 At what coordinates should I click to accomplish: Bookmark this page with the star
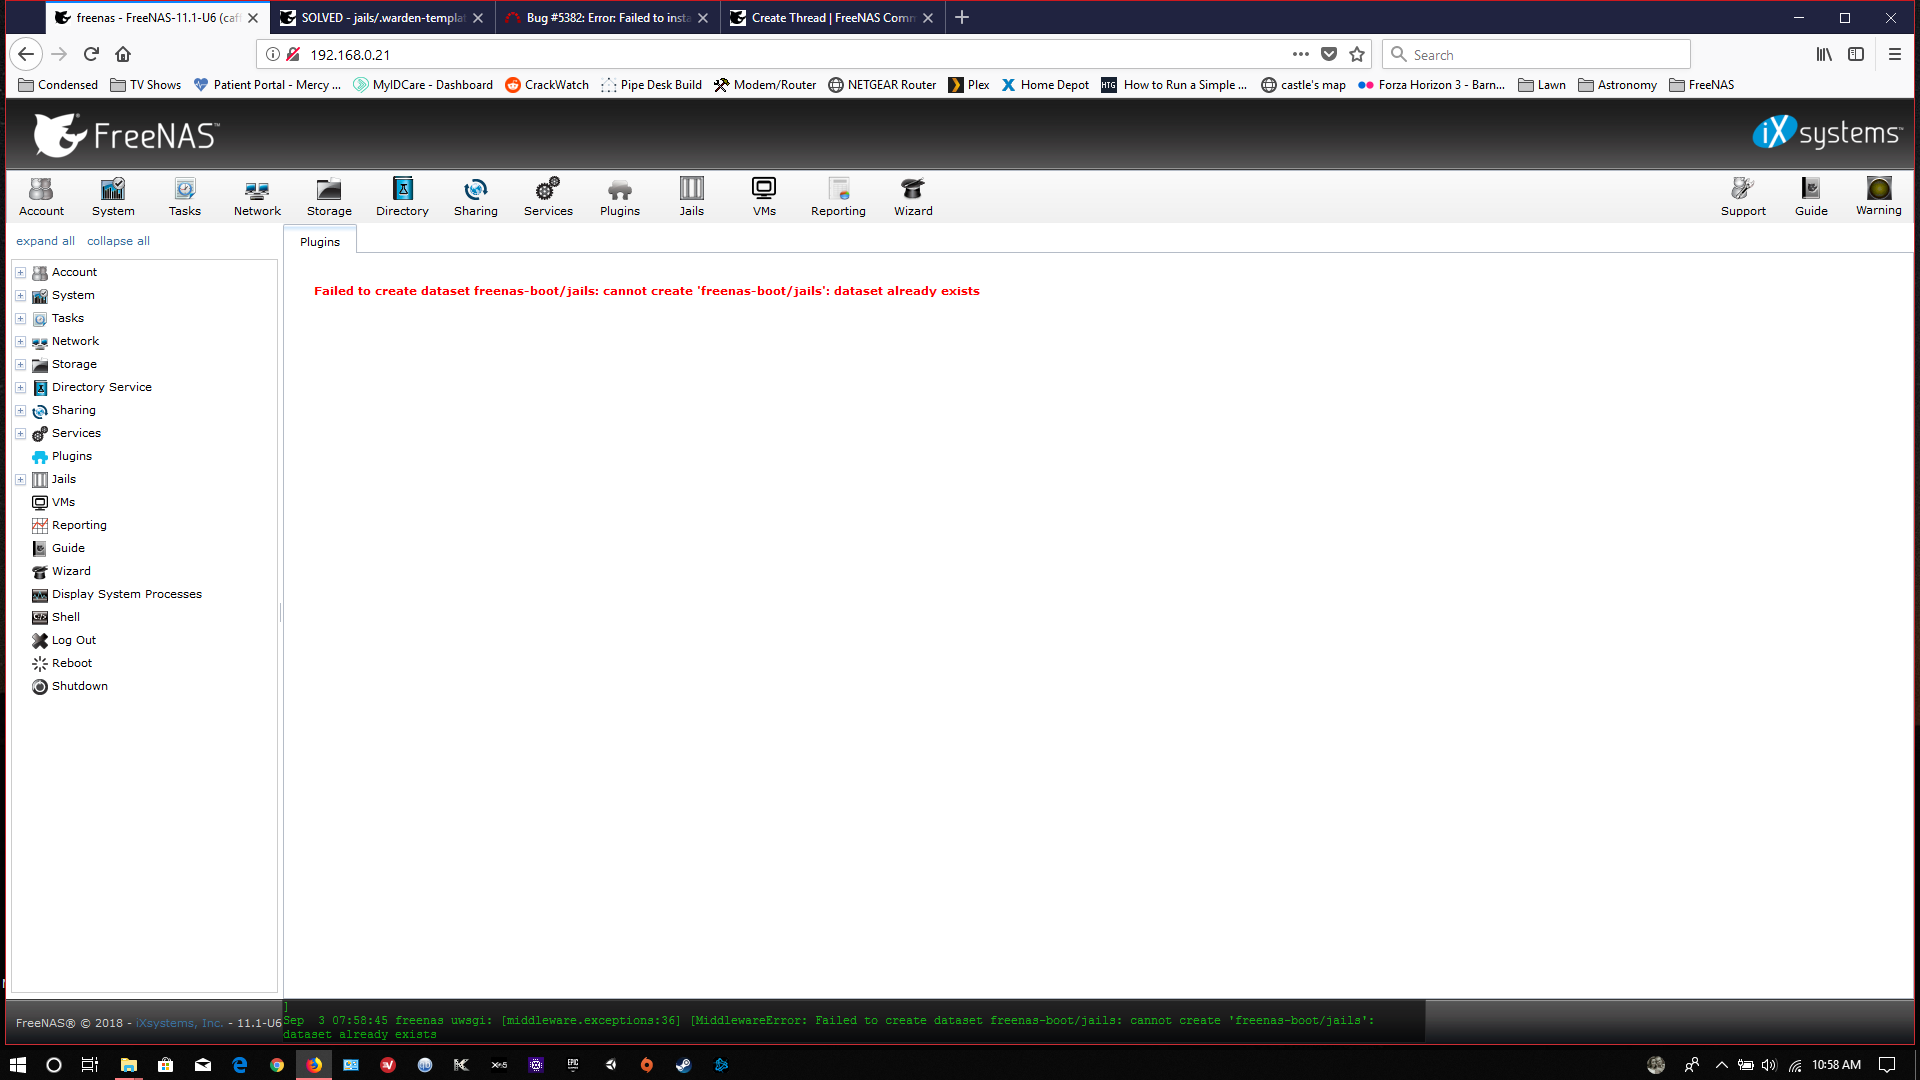[1357, 54]
